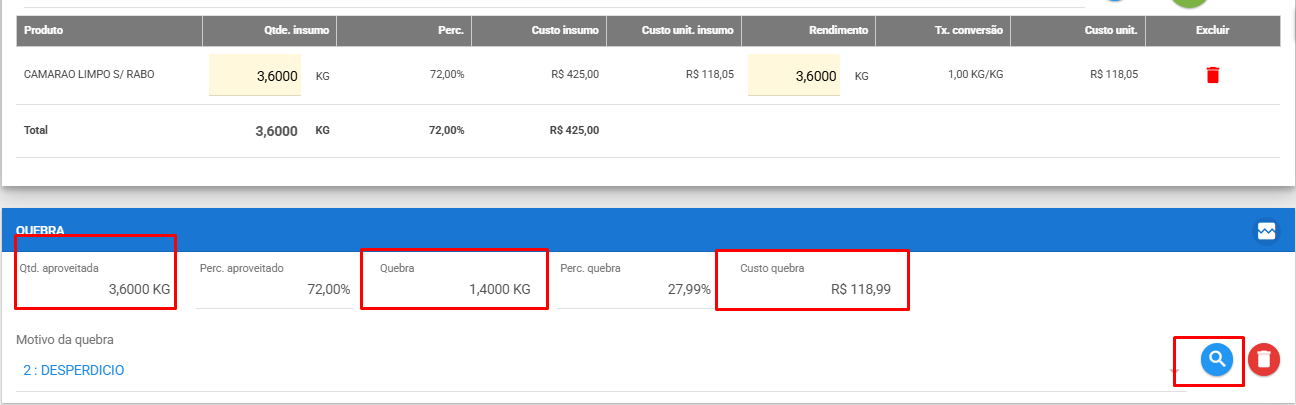Remove the quebra reason with red trash
Image resolution: width=1296 pixels, height=405 pixels.
pos(1264,359)
